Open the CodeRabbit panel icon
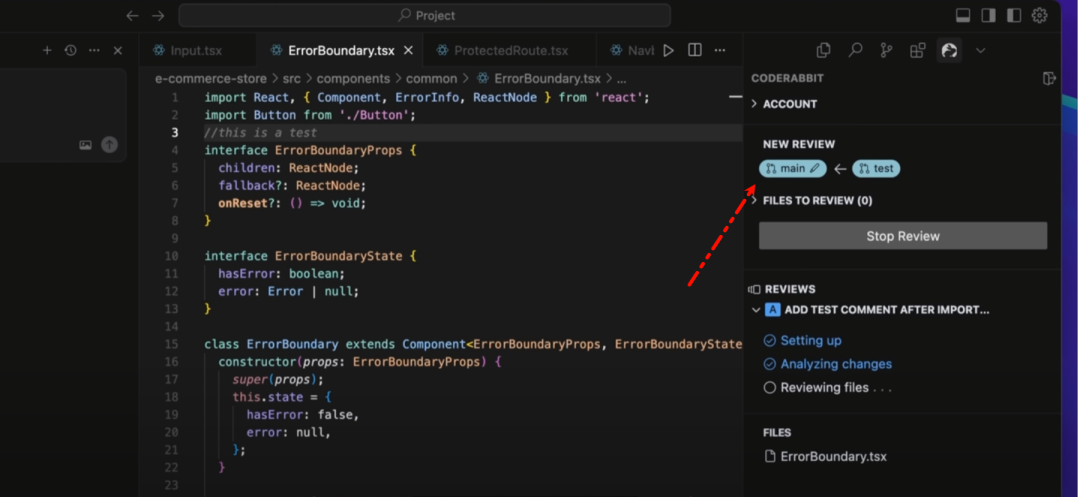Viewport: 1080px width, 497px height. [x=949, y=50]
